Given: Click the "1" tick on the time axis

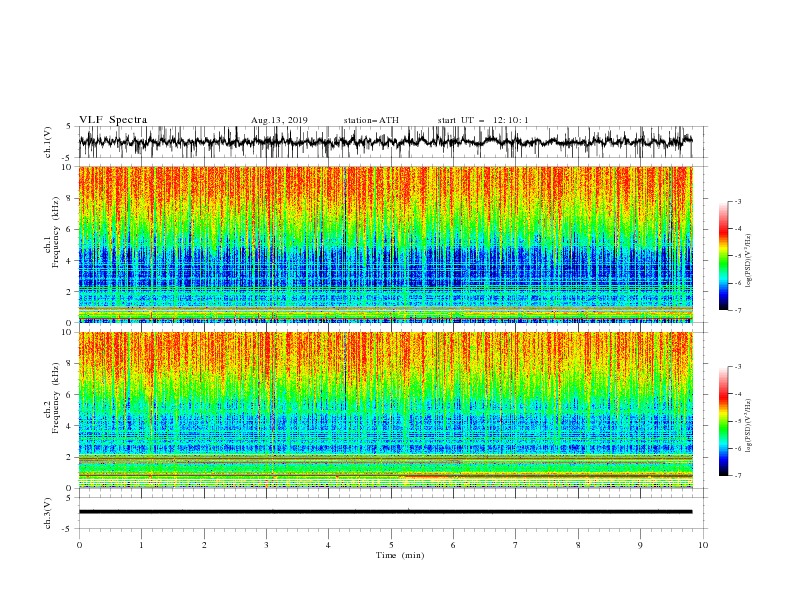Looking at the screenshot, I should (x=141, y=545).
